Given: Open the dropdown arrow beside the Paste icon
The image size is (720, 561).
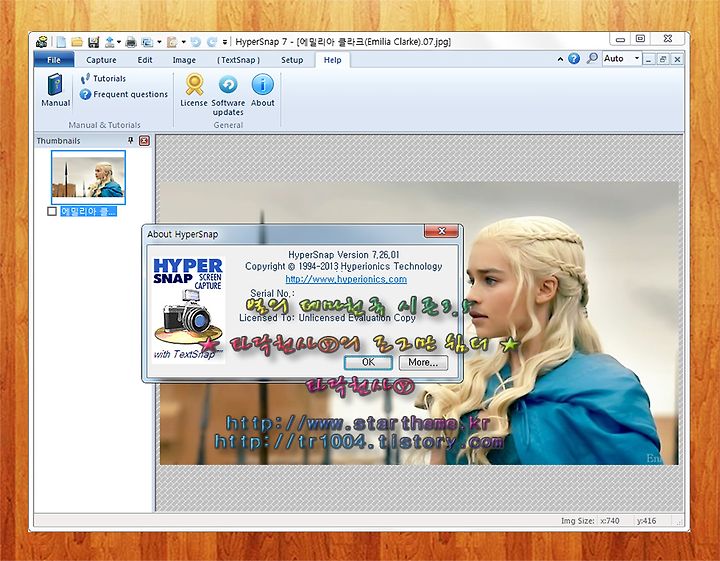Looking at the screenshot, I should coord(183,42).
